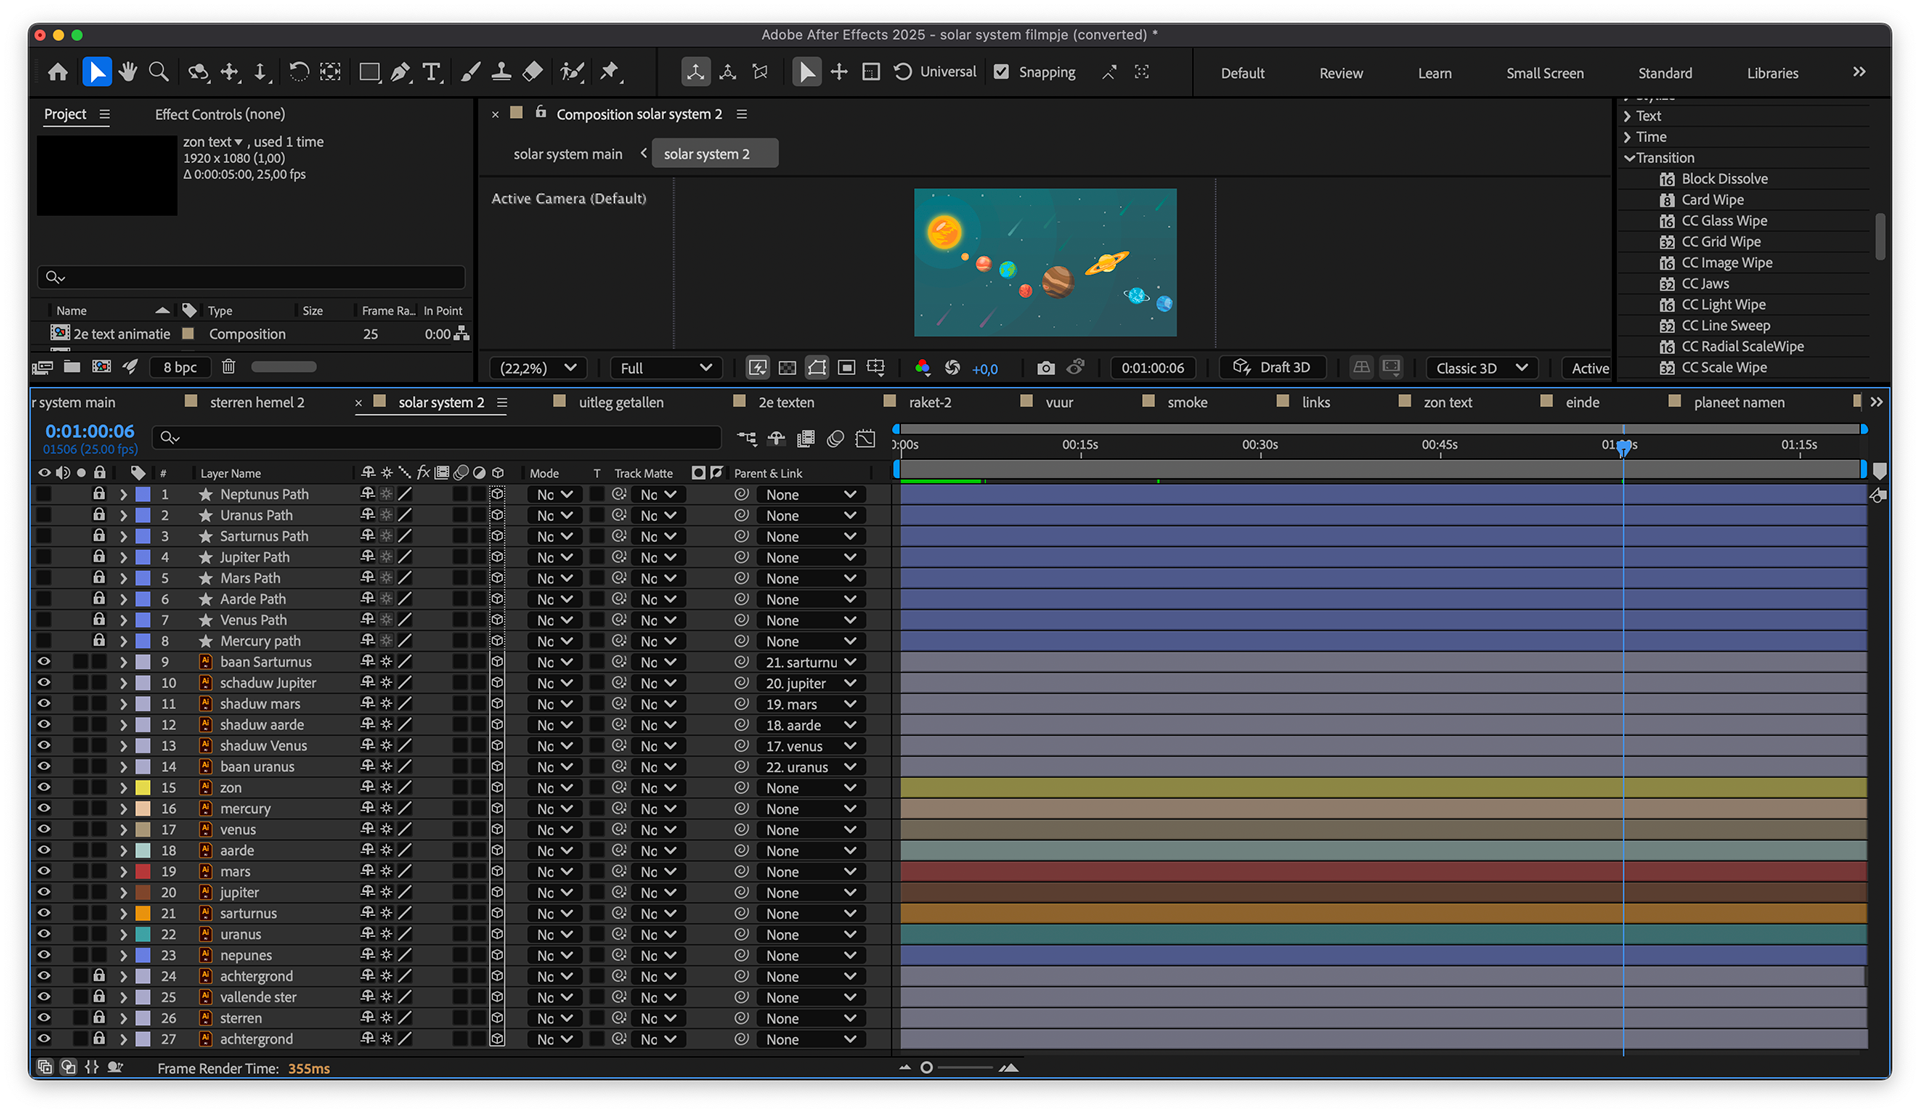Switch to the raket-2 timeline tab

(929, 402)
